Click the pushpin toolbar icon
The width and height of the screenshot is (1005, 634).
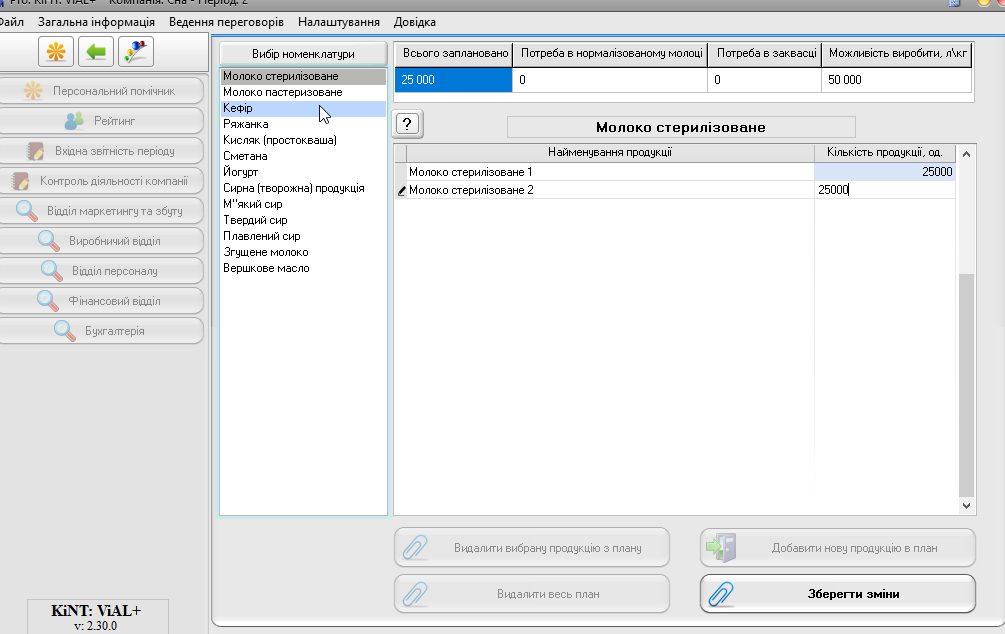click(135, 52)
